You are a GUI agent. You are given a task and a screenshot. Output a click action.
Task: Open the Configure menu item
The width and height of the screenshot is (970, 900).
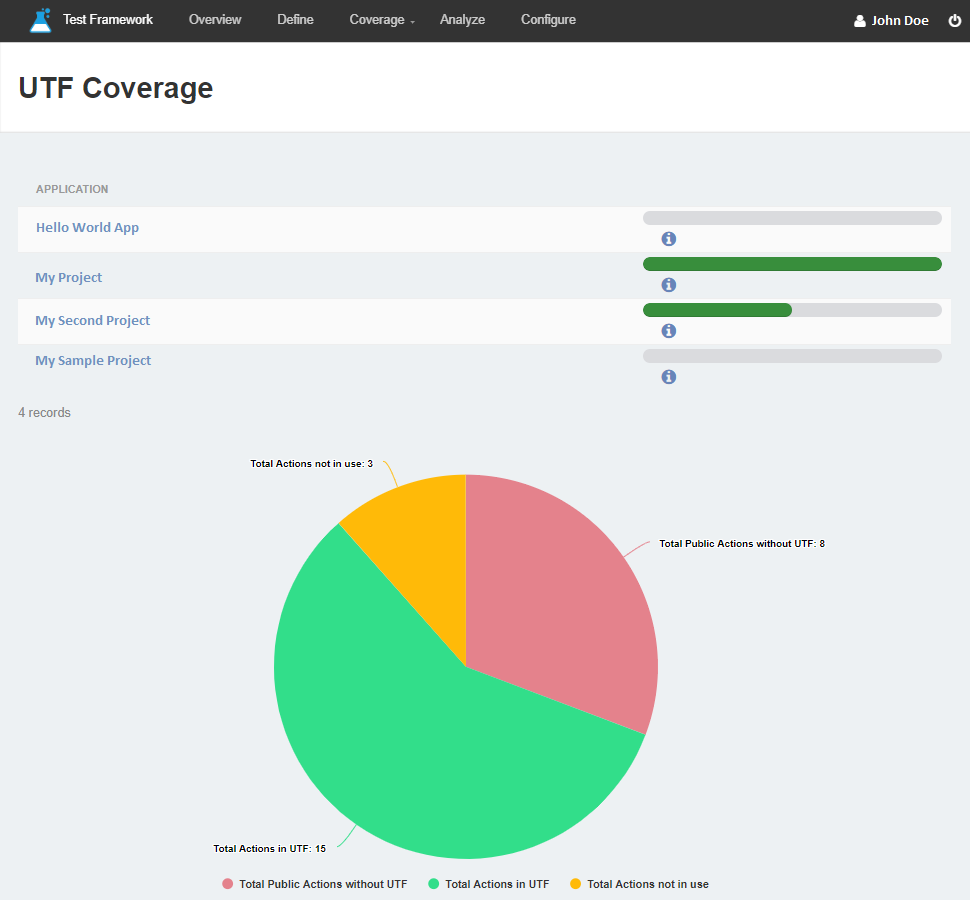[x=548, y=20]
